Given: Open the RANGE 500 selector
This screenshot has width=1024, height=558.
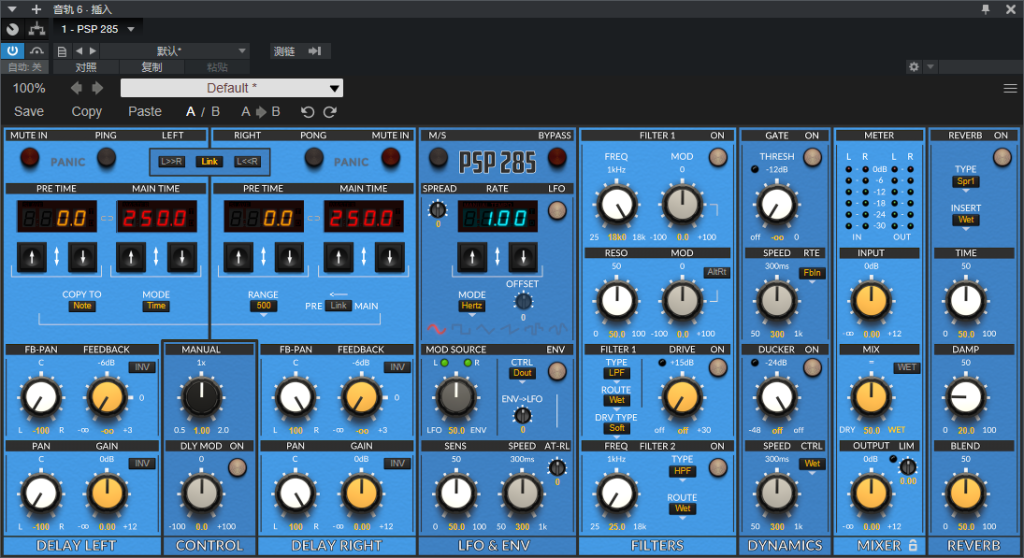Looking at the screenshot, I should click(x=263, y=306).
